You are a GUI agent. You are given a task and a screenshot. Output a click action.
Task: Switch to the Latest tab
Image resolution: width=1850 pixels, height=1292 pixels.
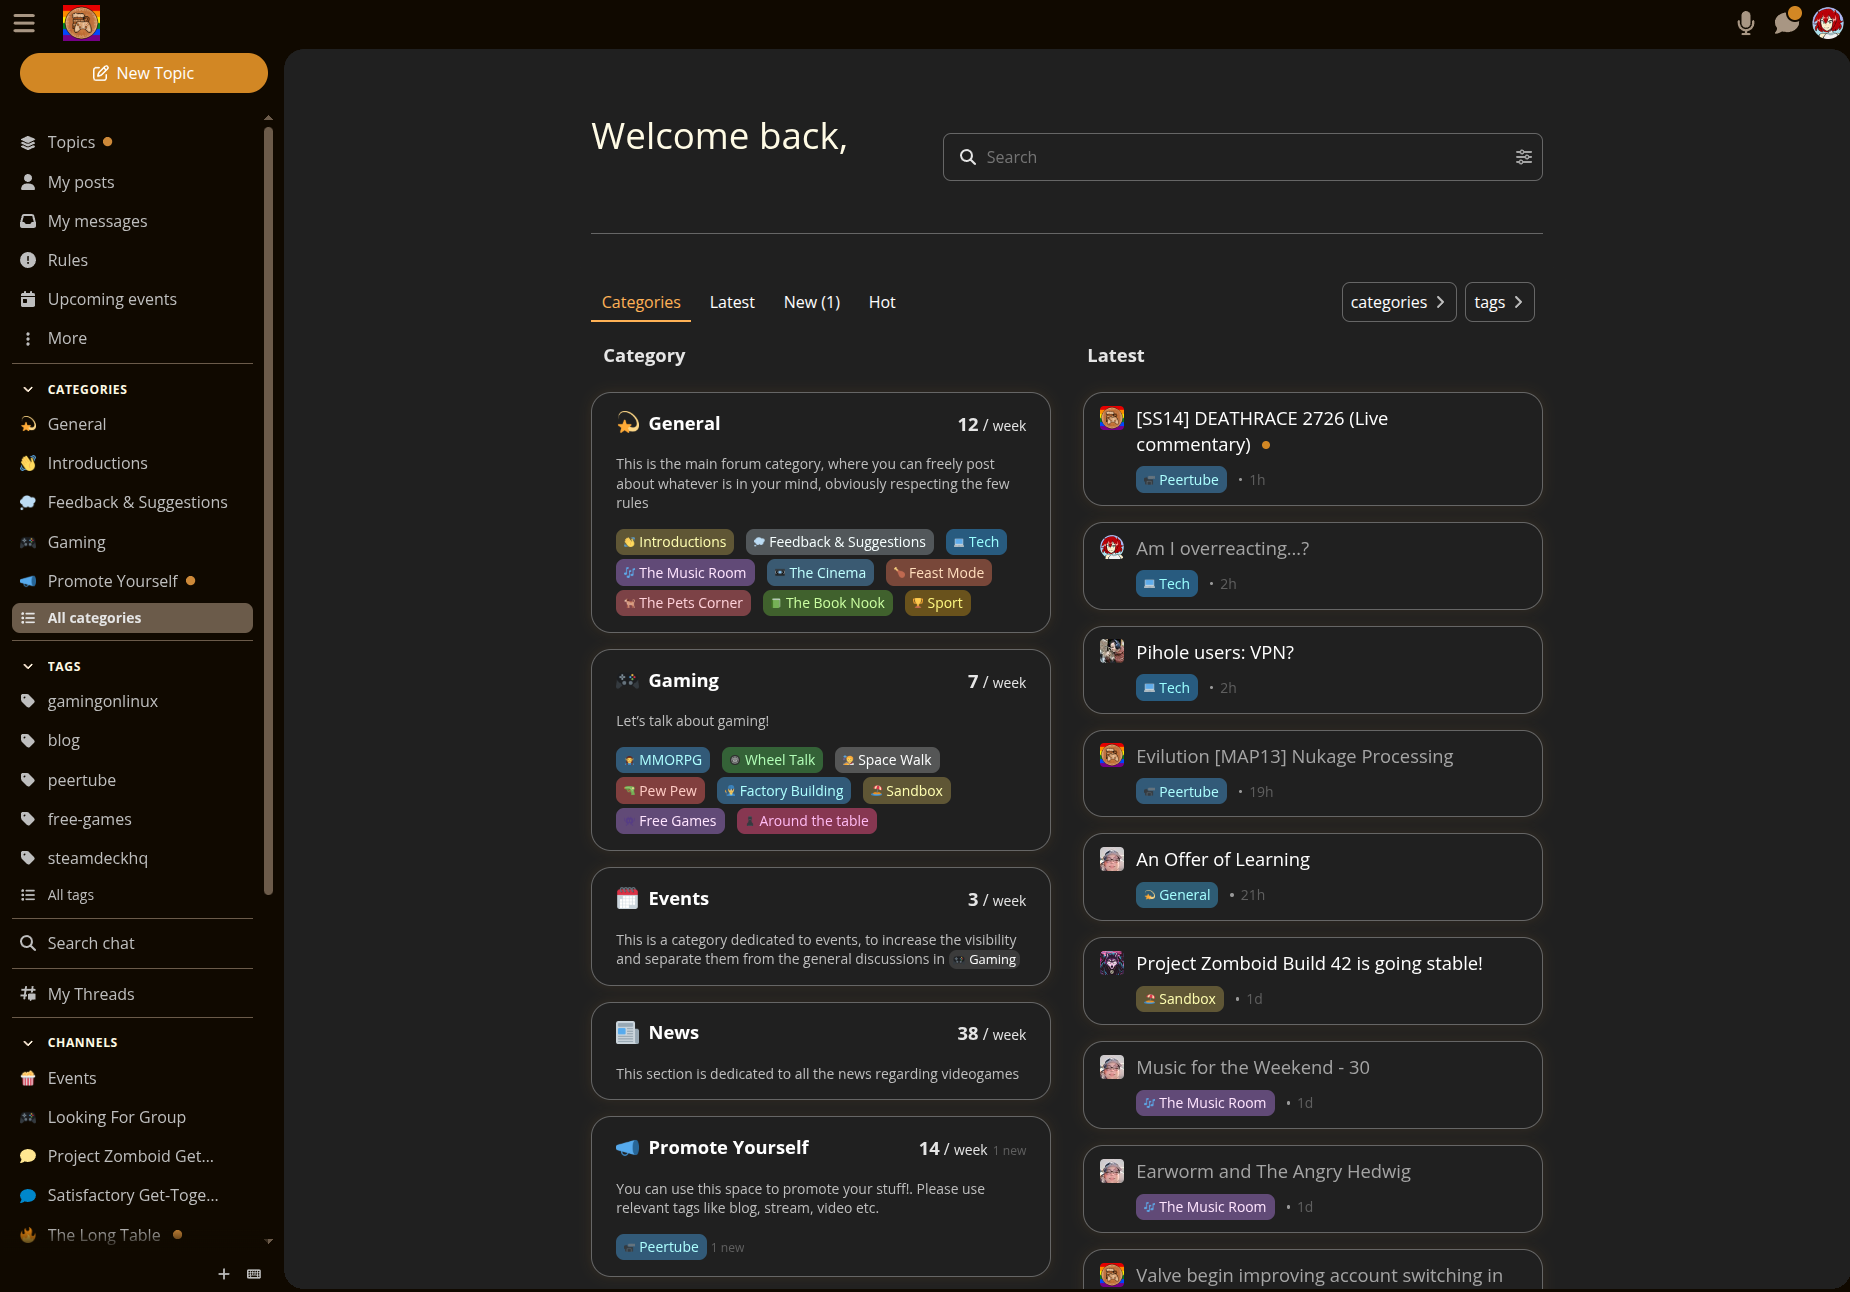pyautogui.click(x=732, y=302)
